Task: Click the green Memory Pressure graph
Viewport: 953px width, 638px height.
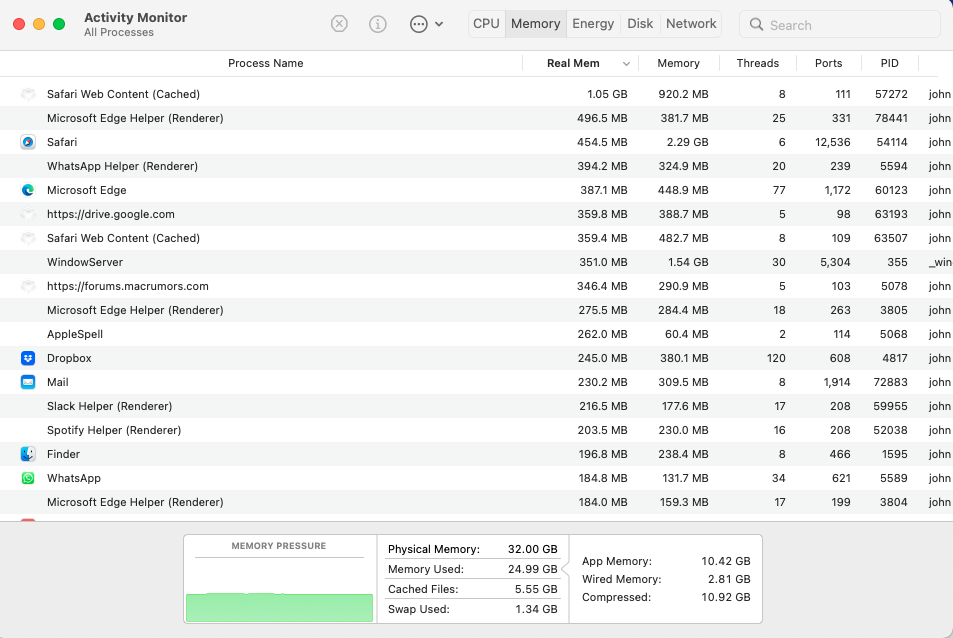Action: coord(279,607)
